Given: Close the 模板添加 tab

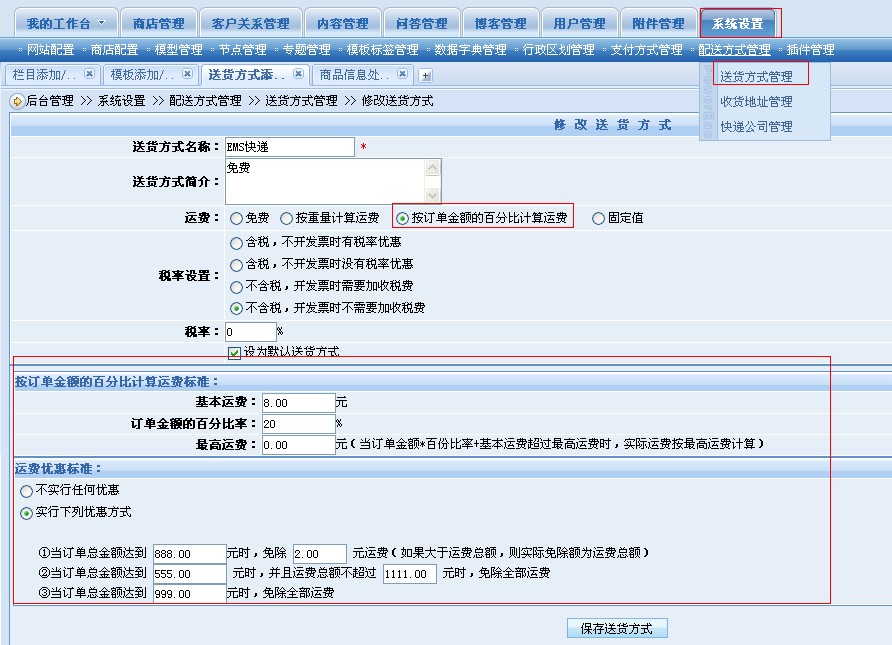Looking at the screenshot, I should [x=187, y=74].
